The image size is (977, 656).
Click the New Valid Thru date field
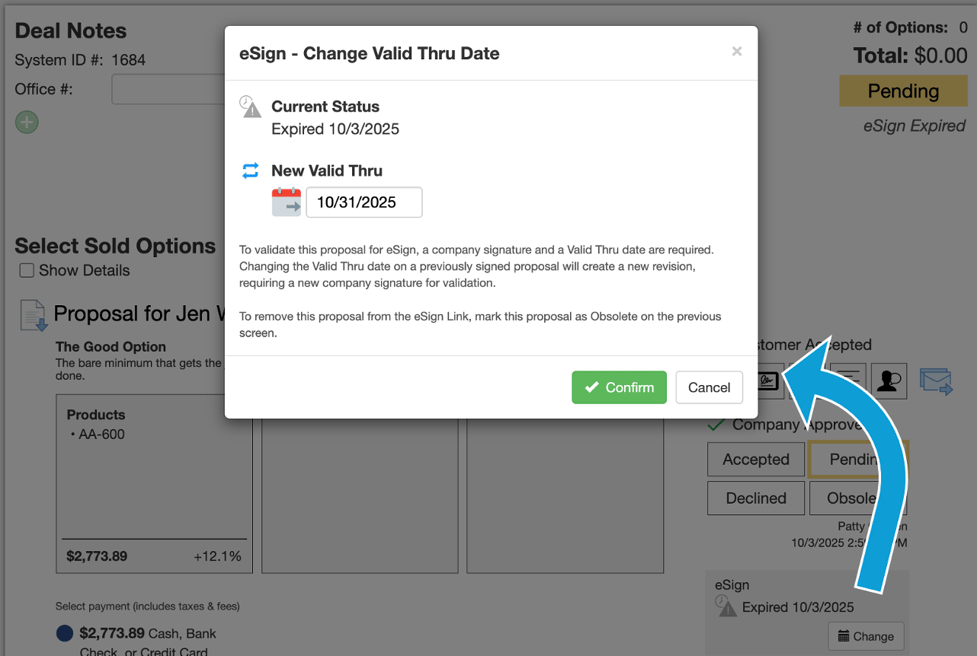364,202
